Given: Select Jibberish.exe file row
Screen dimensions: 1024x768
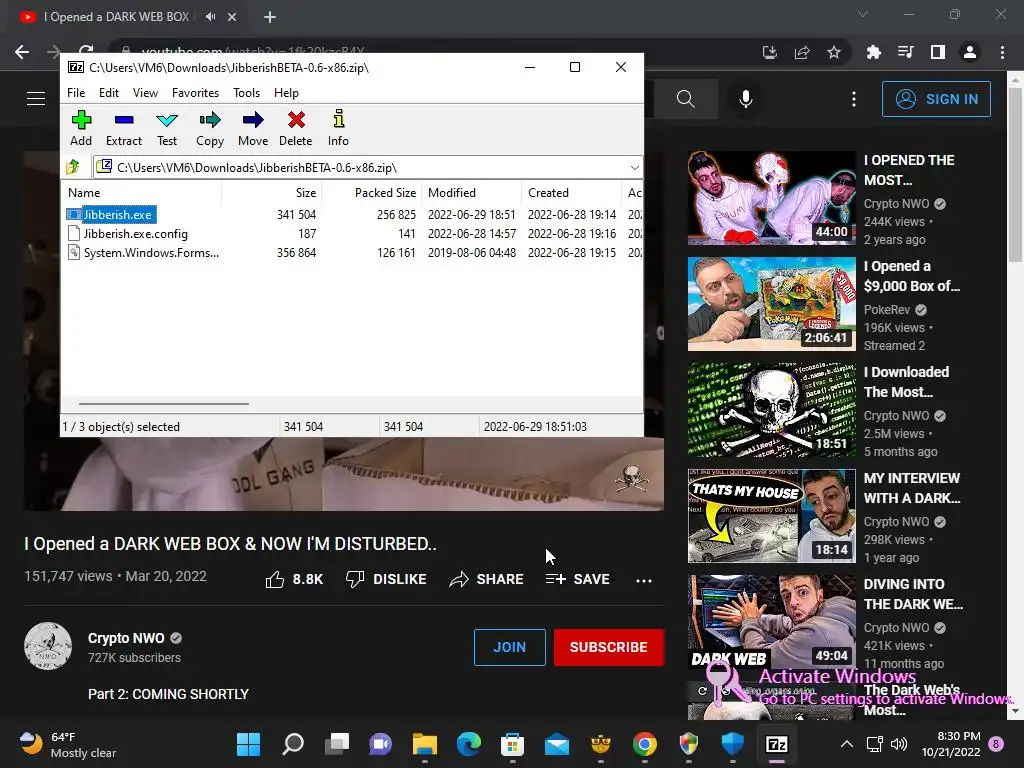Looking at the screenshot, I should pyautogui.click(x=353, y=214).
